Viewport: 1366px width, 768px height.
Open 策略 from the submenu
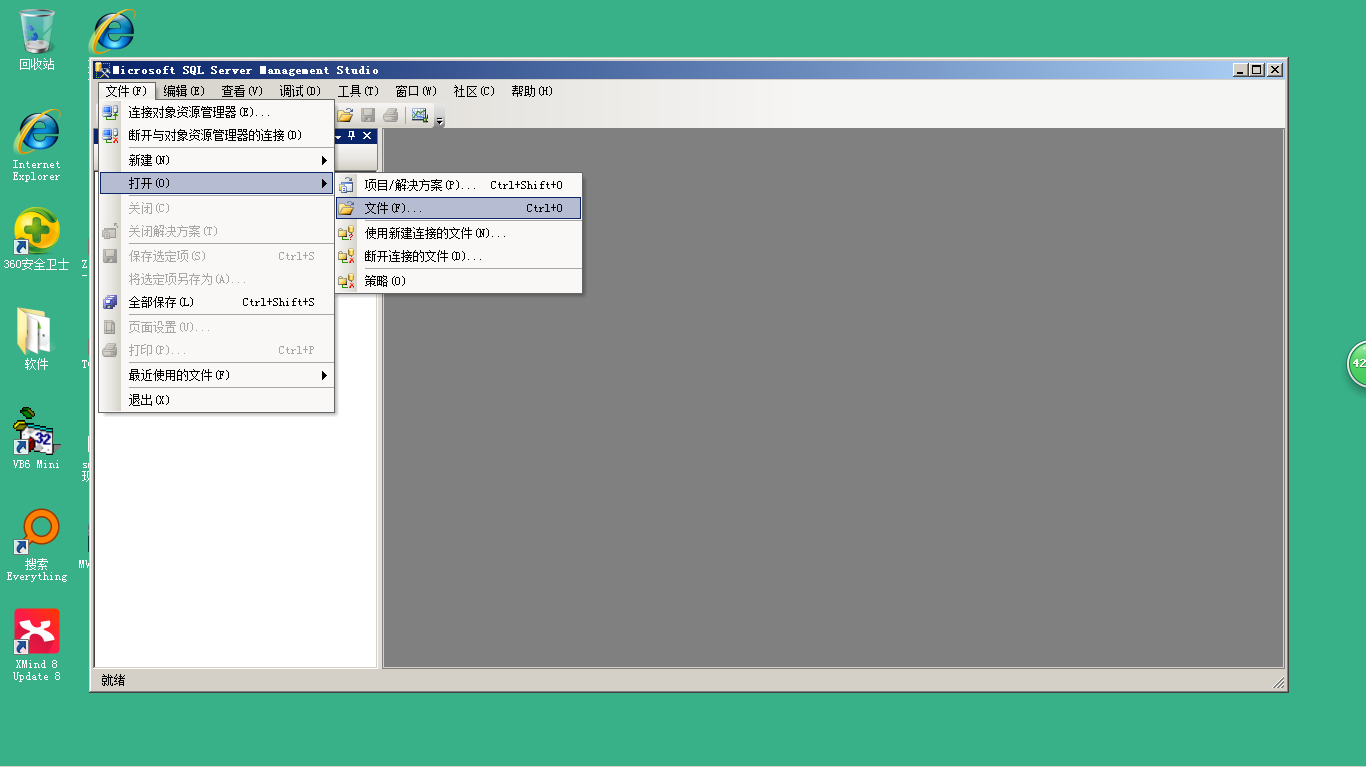coord(459,281)
